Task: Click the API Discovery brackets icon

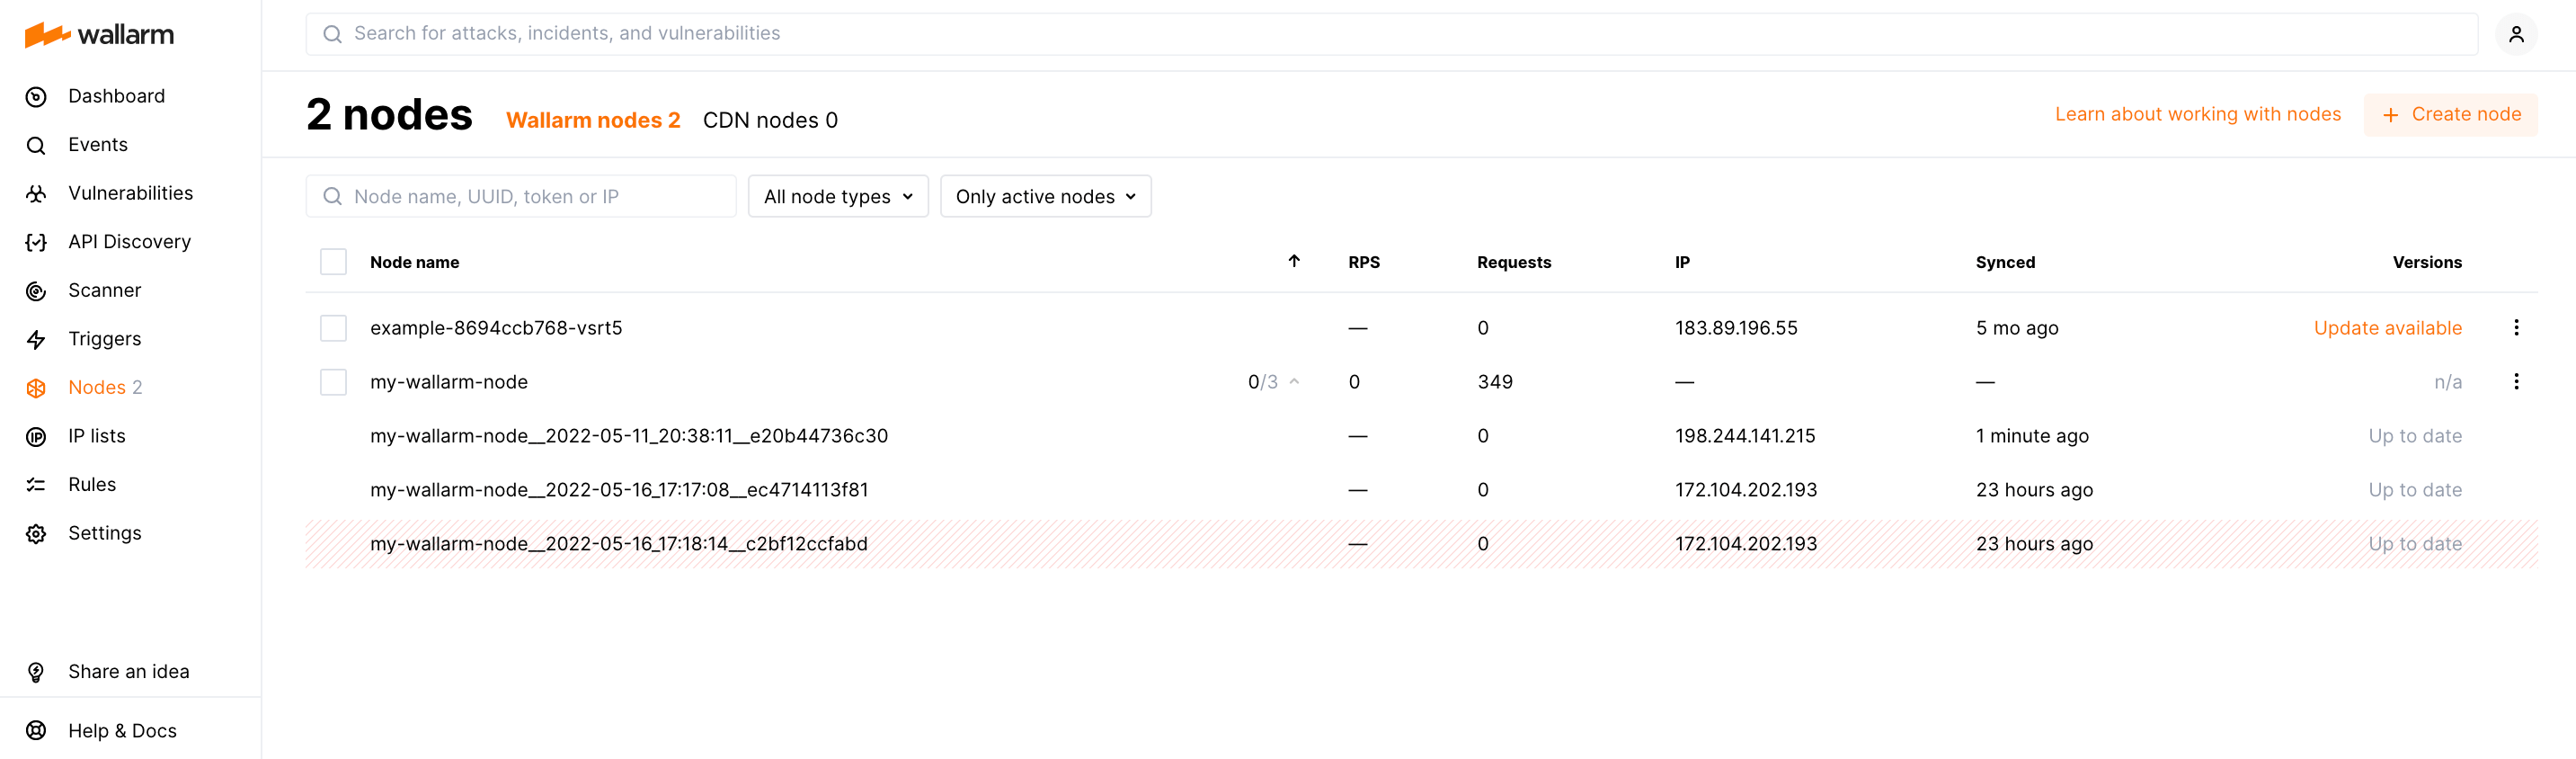Action: click(x=36, y=242)
